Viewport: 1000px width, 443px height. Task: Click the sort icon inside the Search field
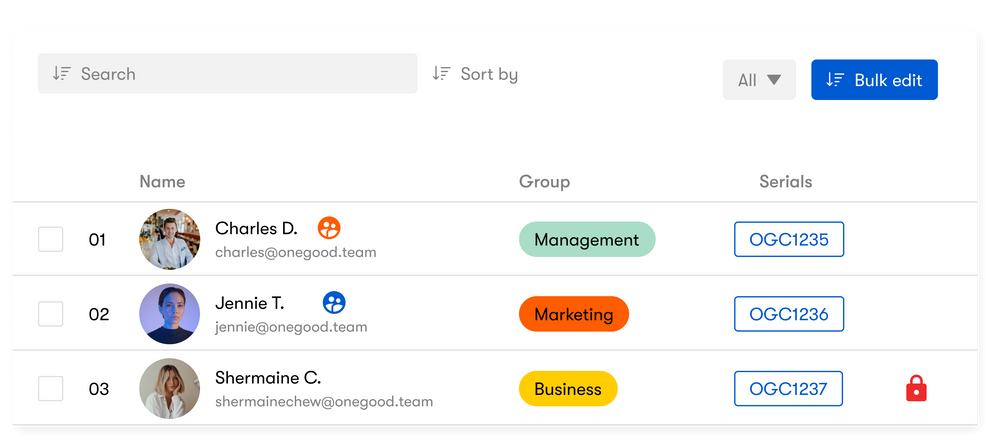coord(62,74)
